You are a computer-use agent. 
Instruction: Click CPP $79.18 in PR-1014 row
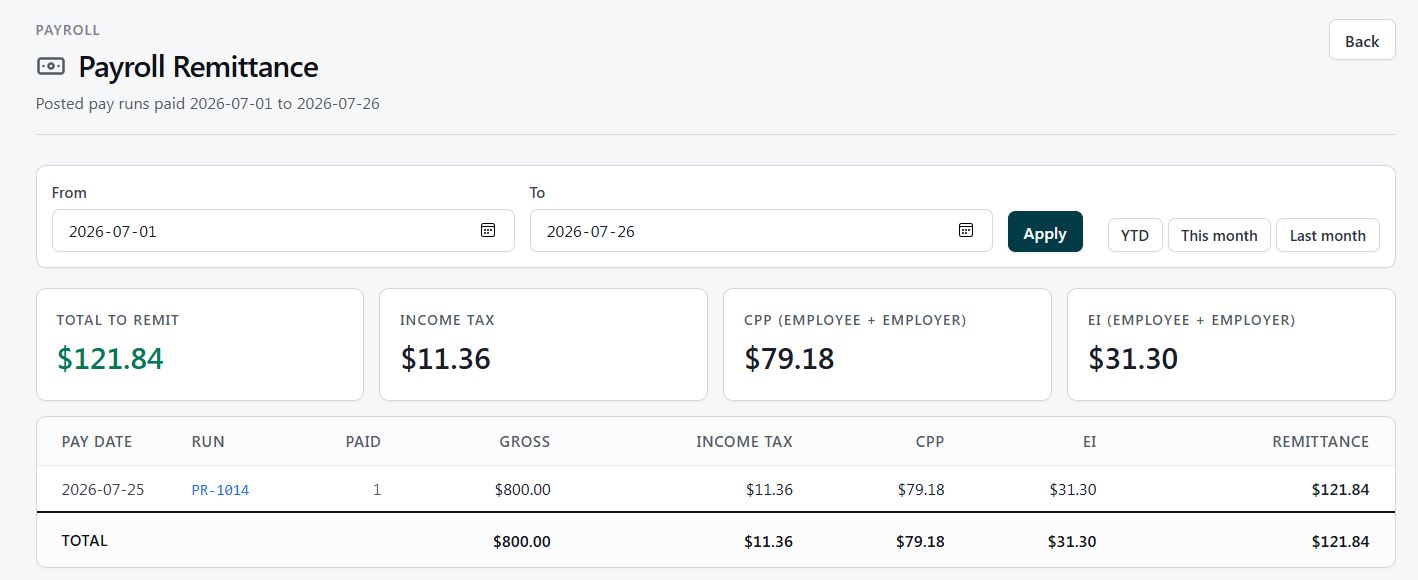[921, 490]
